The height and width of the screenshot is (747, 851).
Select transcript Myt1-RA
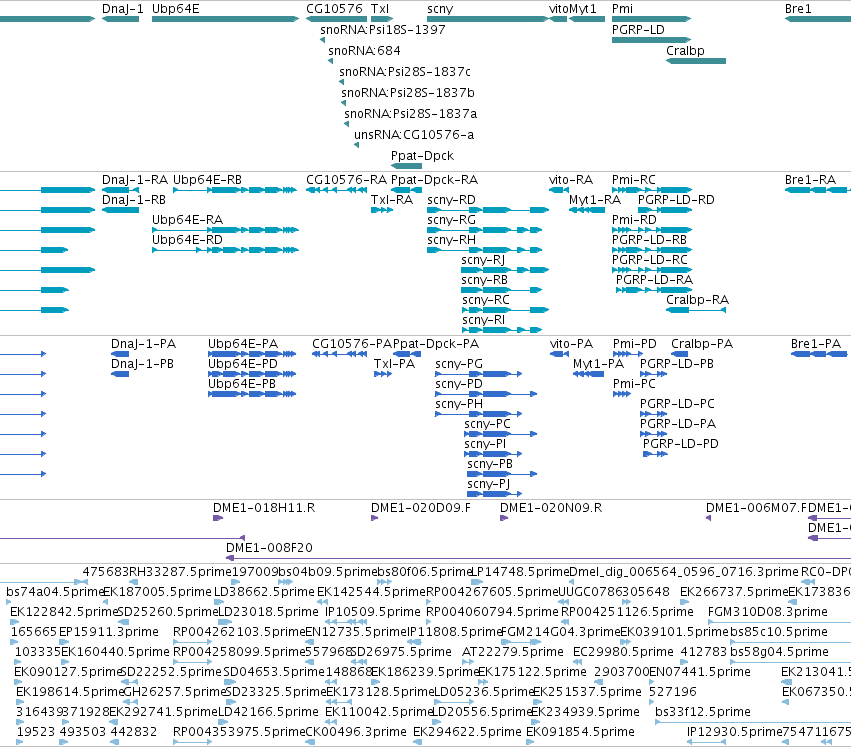coord(595,200)
